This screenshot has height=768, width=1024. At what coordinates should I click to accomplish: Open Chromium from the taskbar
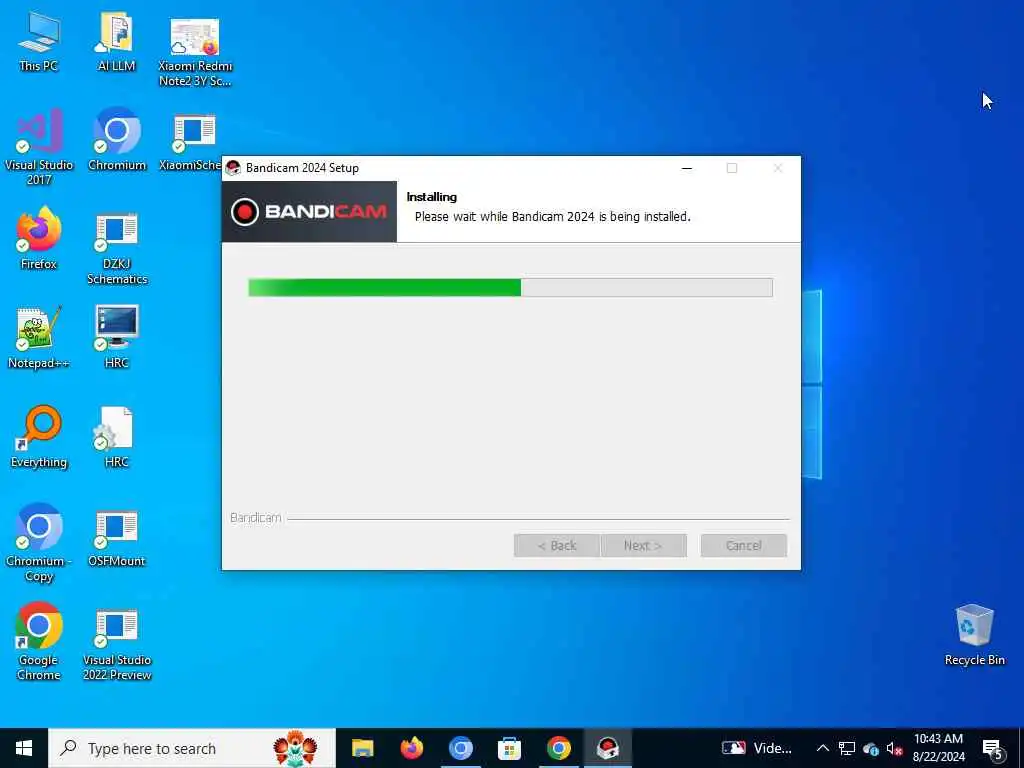(x=460, y=748)
